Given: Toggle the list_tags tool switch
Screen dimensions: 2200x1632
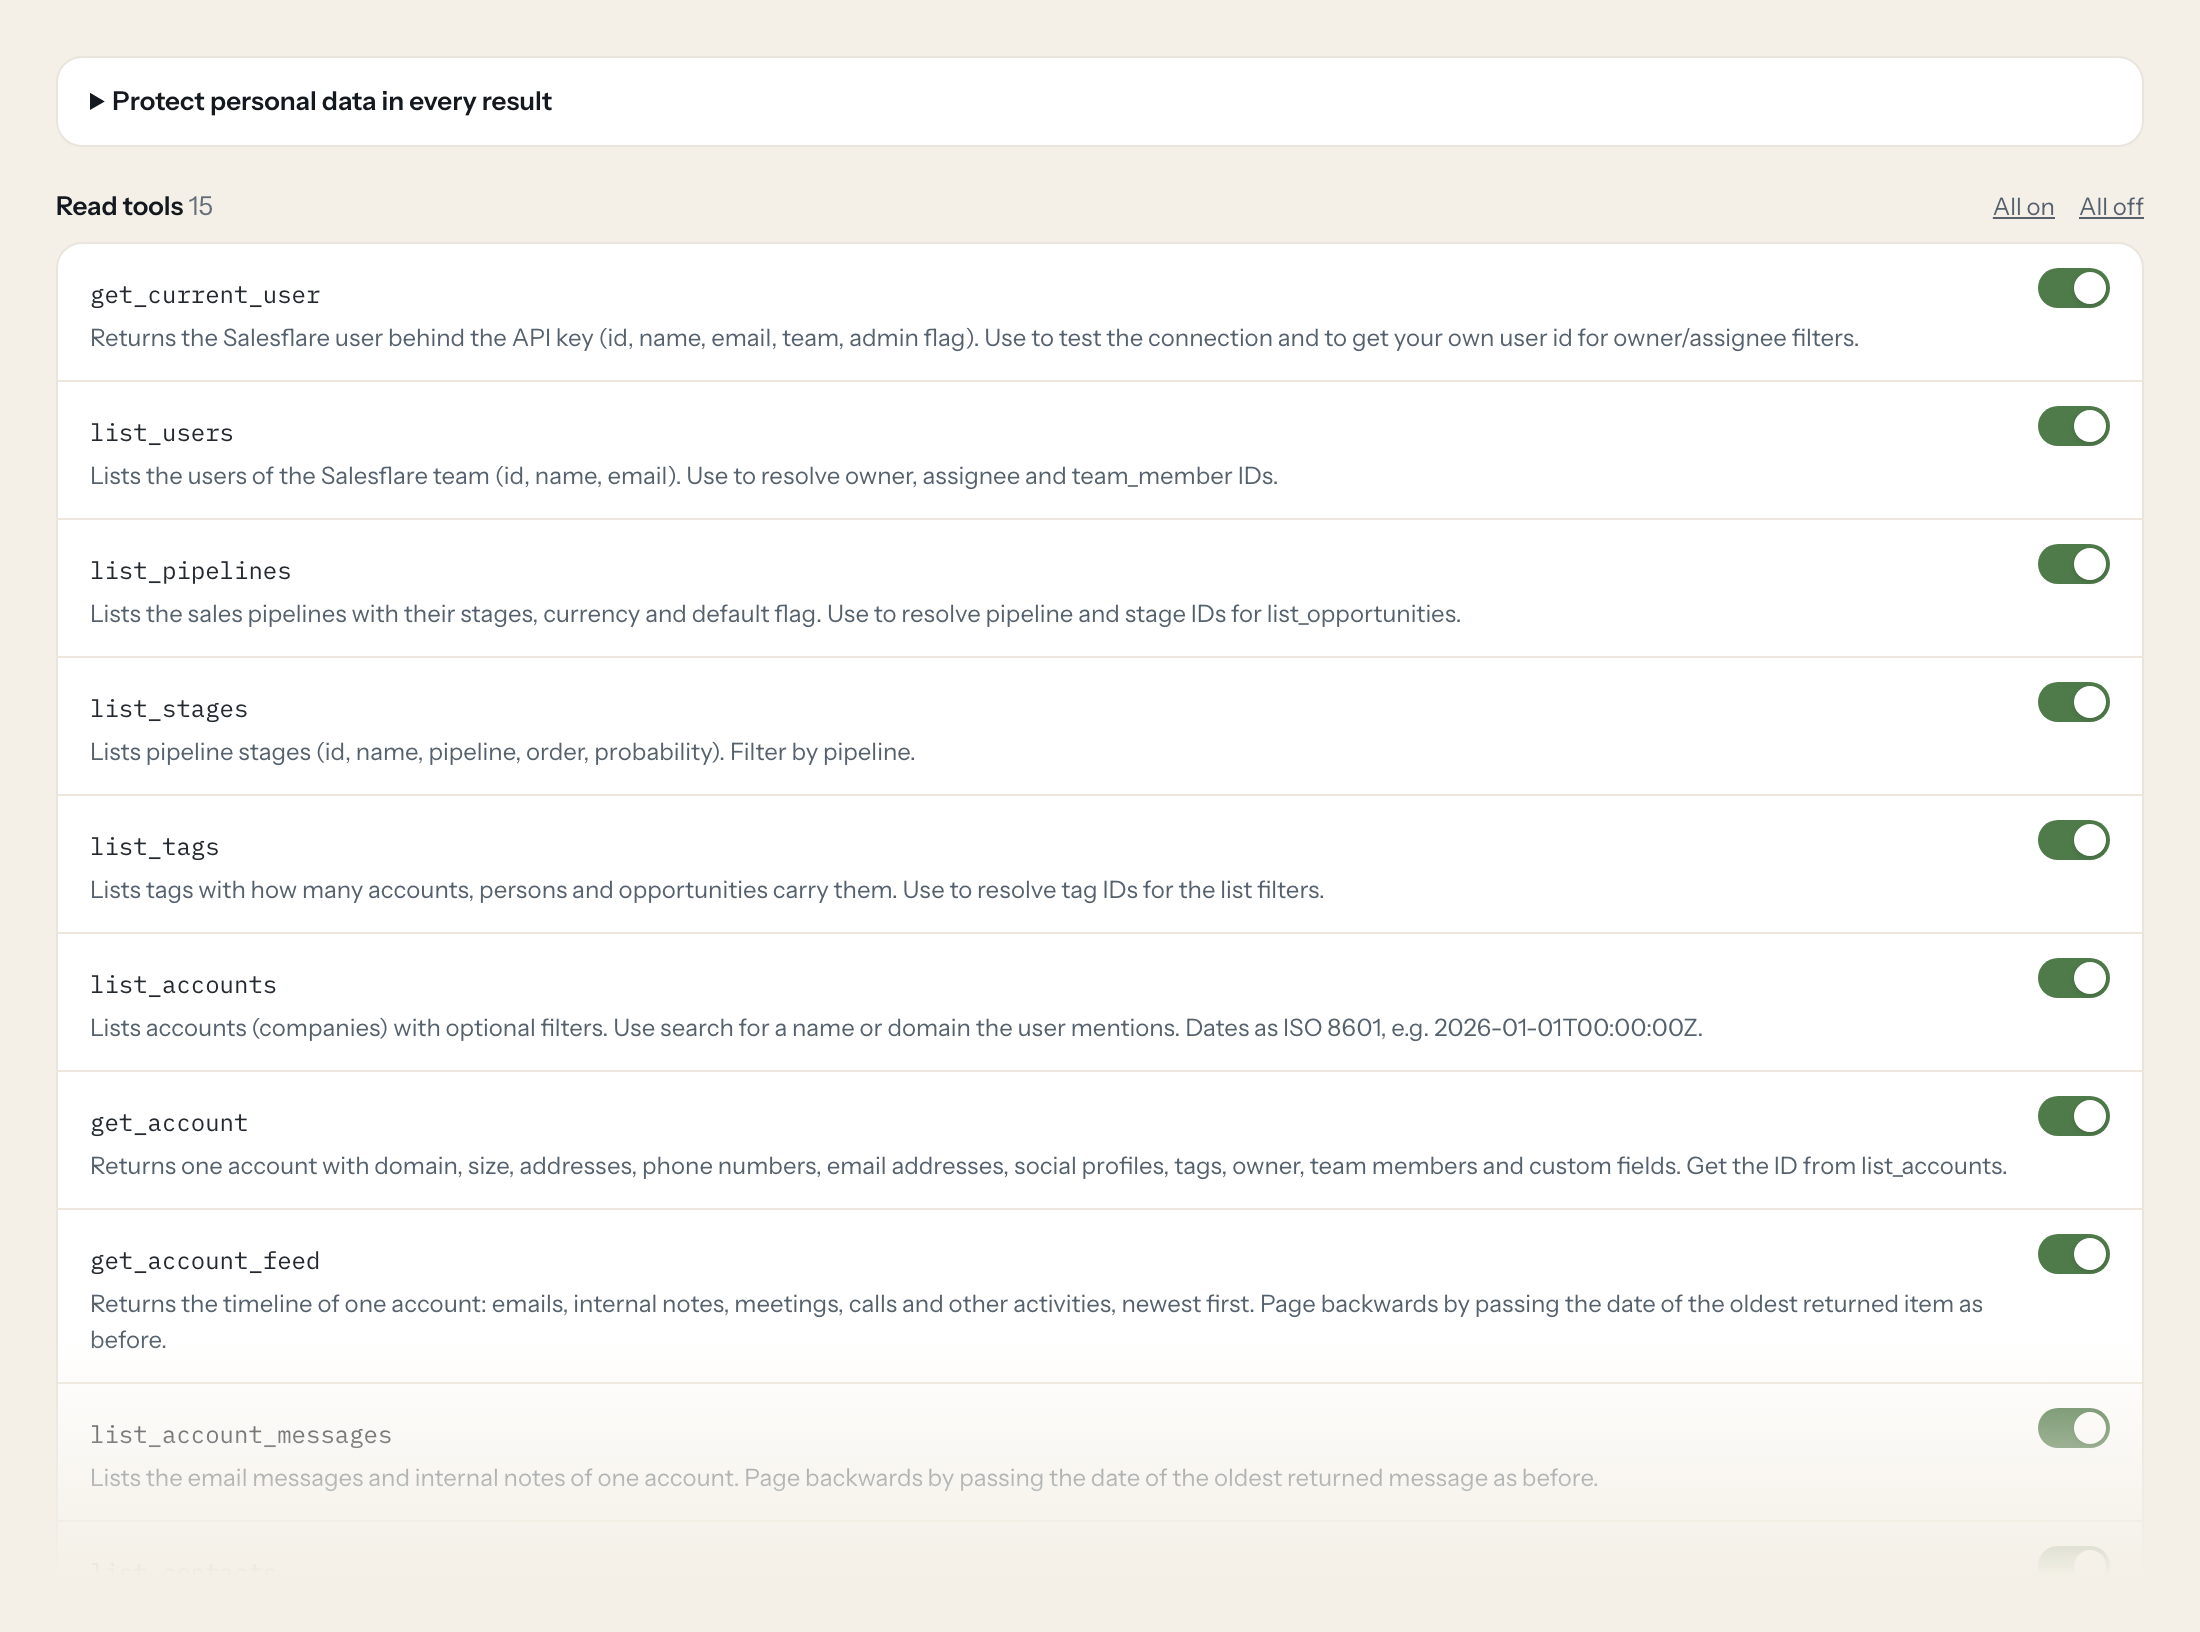Looking at the screenshot, I should tap(2073, 840).
